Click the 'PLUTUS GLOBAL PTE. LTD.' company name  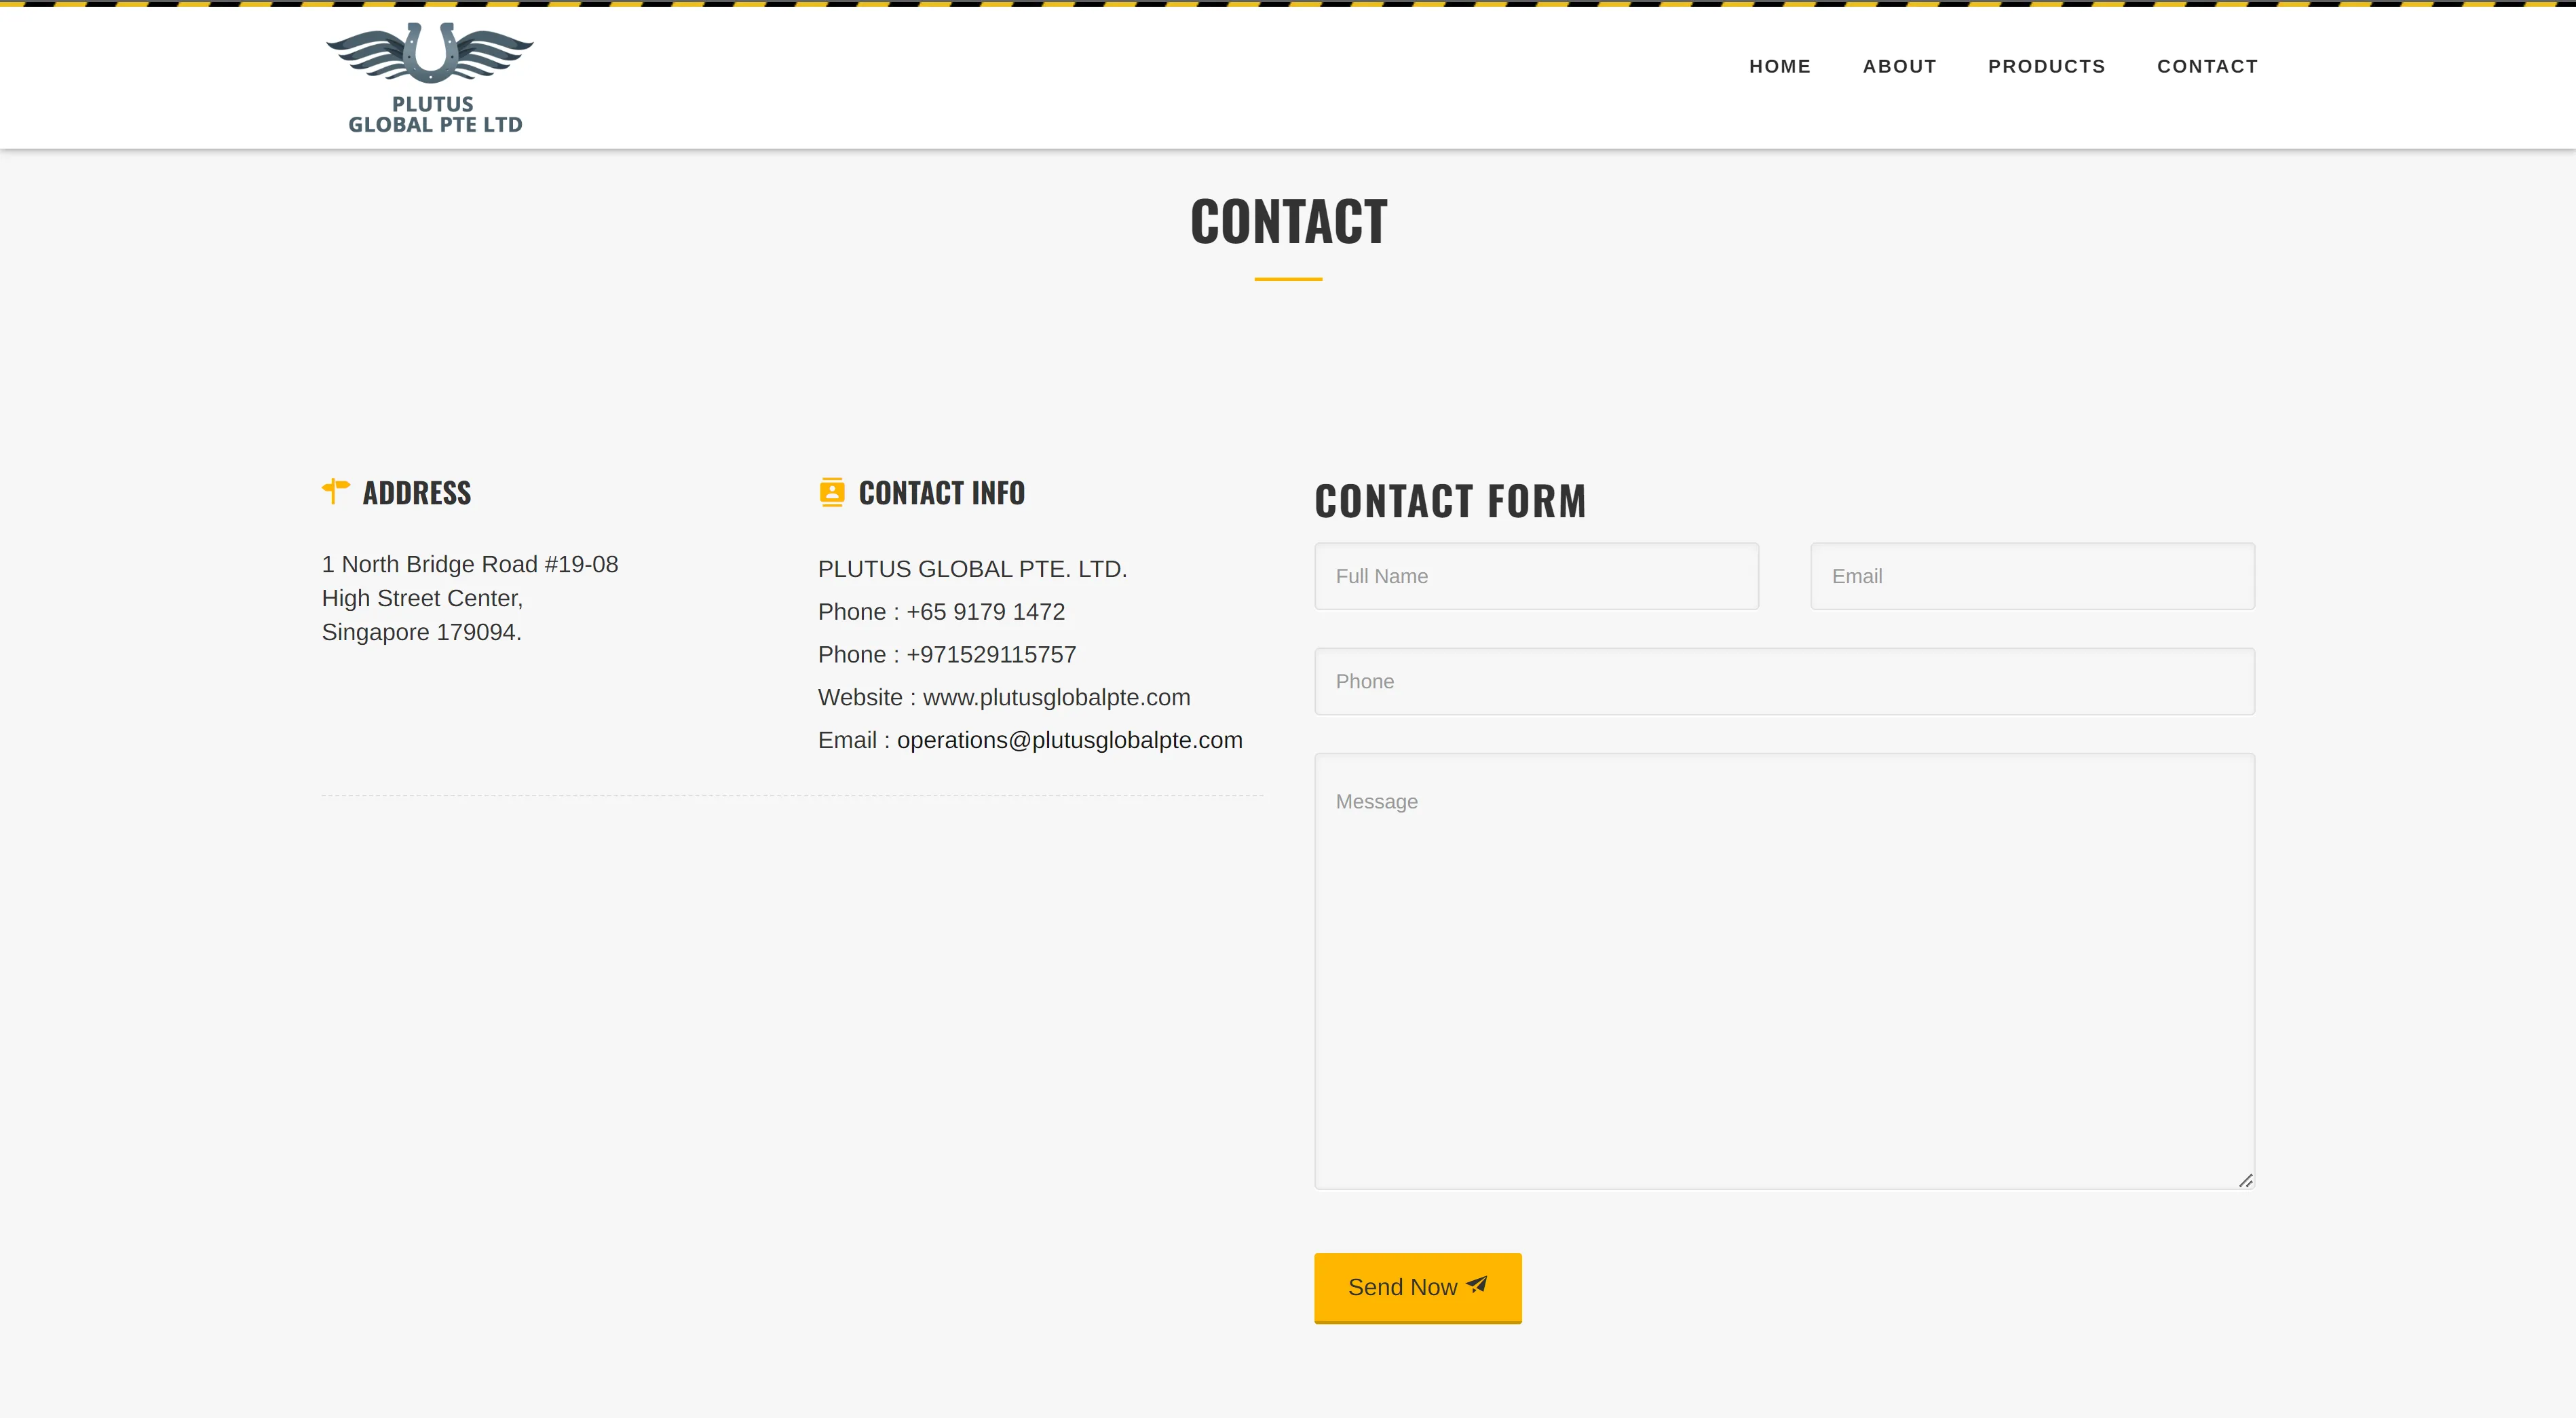pos(972,569)
